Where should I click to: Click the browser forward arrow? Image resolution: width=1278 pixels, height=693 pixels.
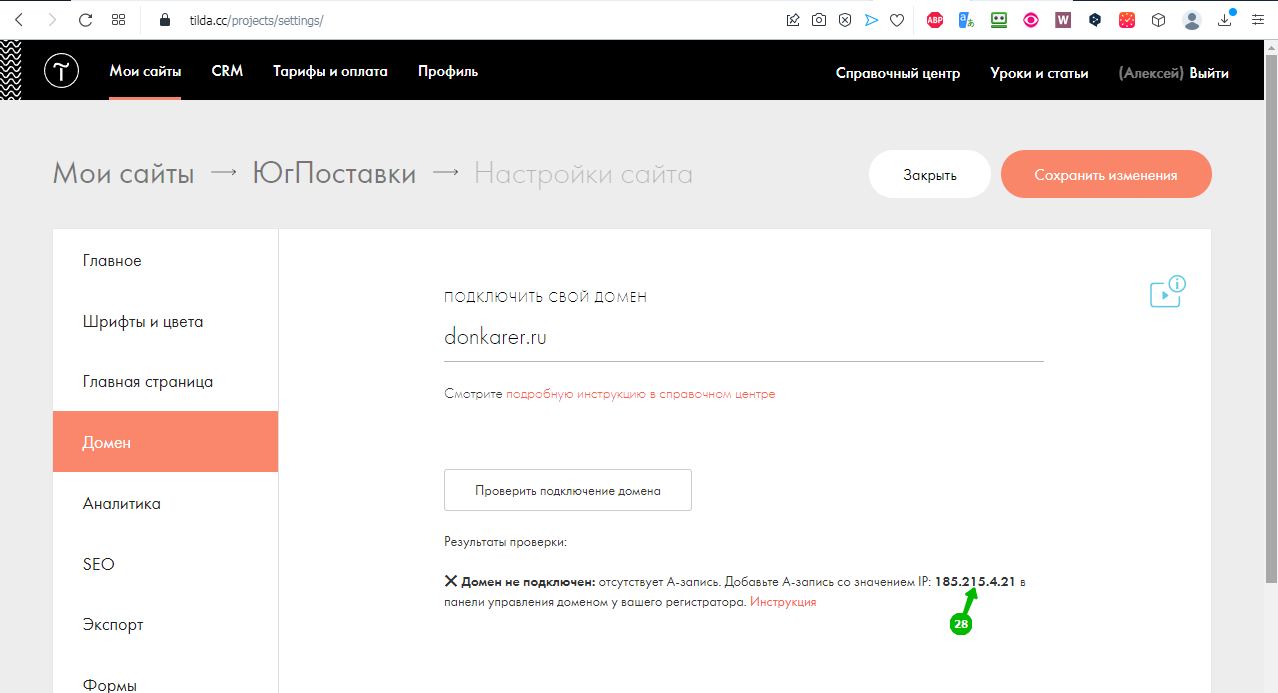pyautogui.click(x=52, y=19)
